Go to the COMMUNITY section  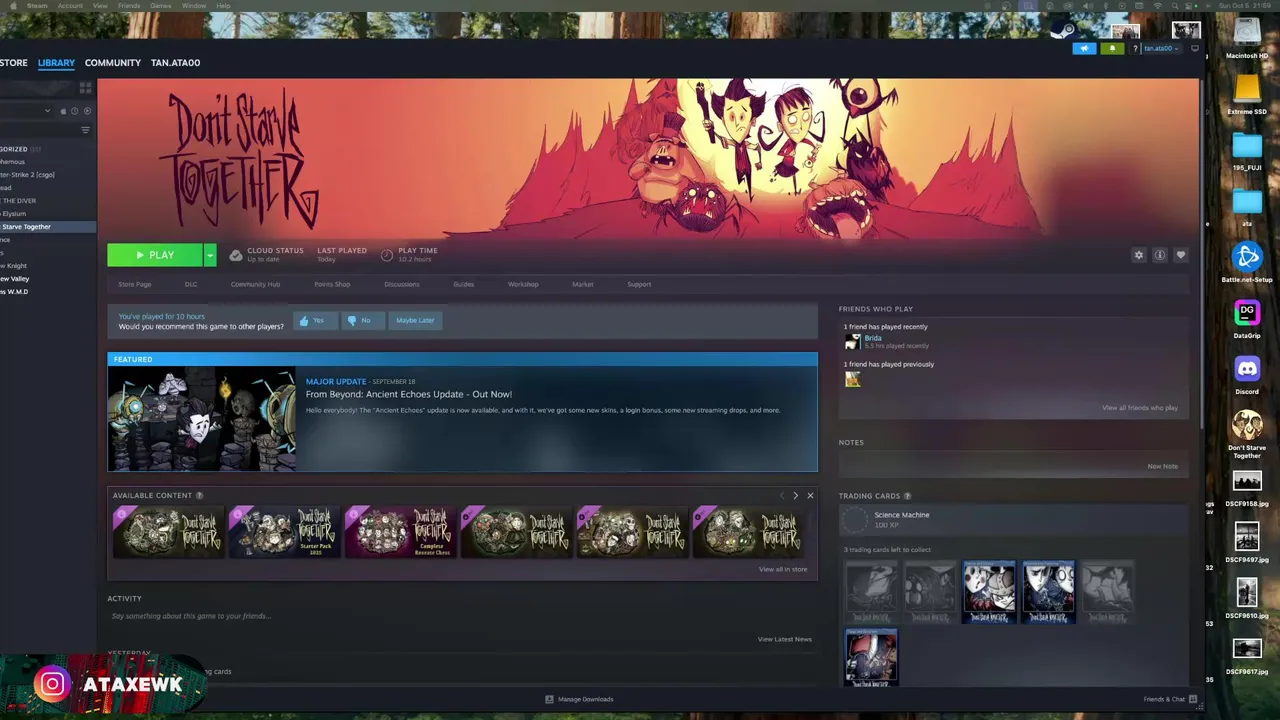tap(113, 63)
